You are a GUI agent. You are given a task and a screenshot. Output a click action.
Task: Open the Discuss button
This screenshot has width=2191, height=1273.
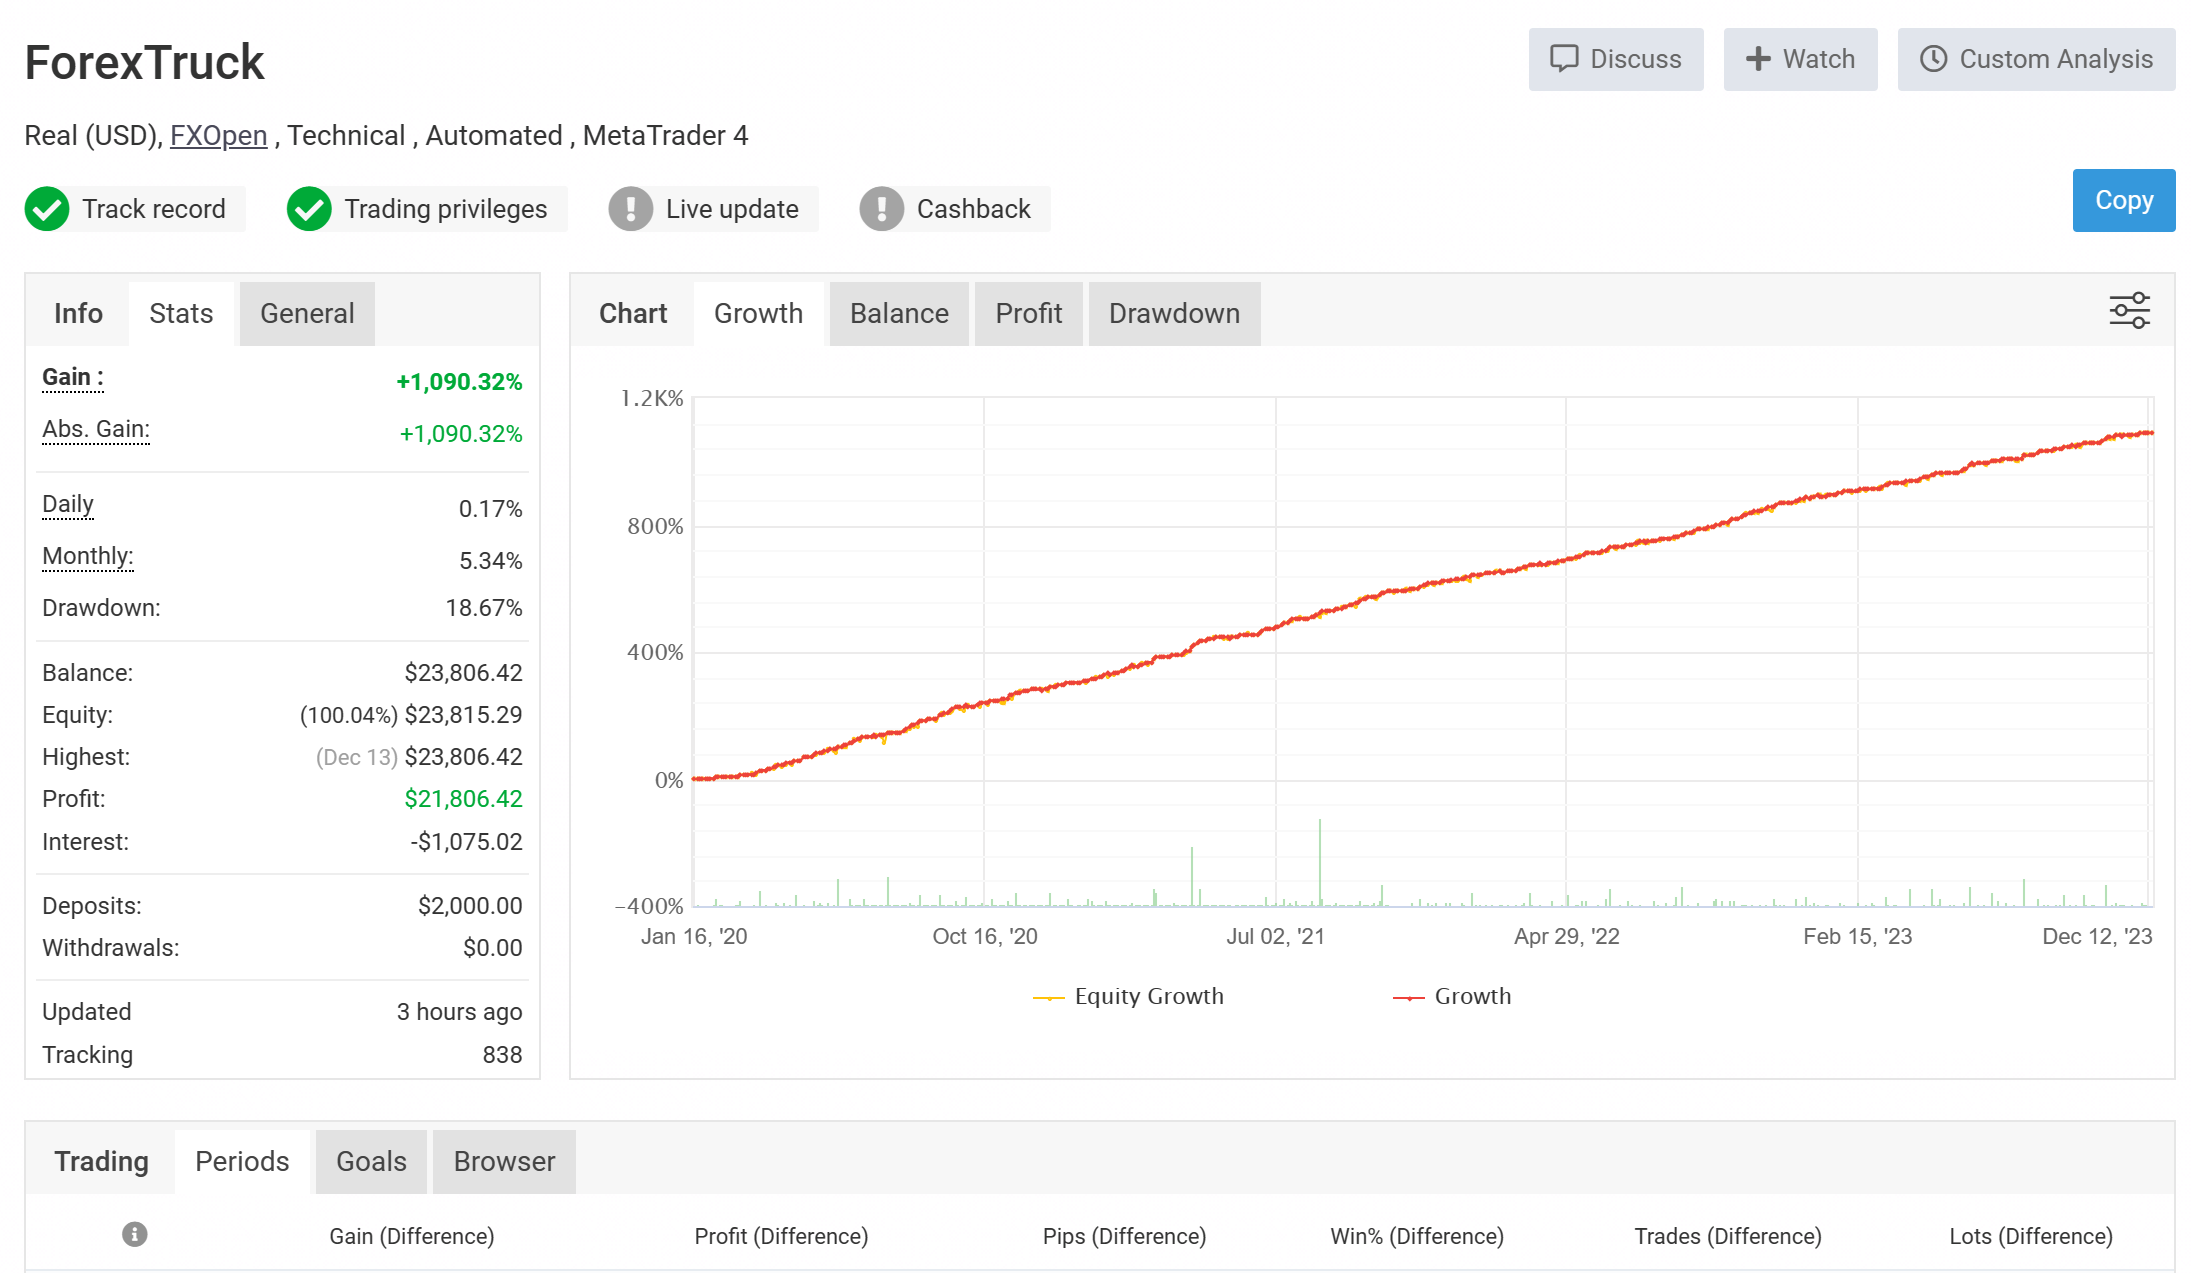point(1615,59)
